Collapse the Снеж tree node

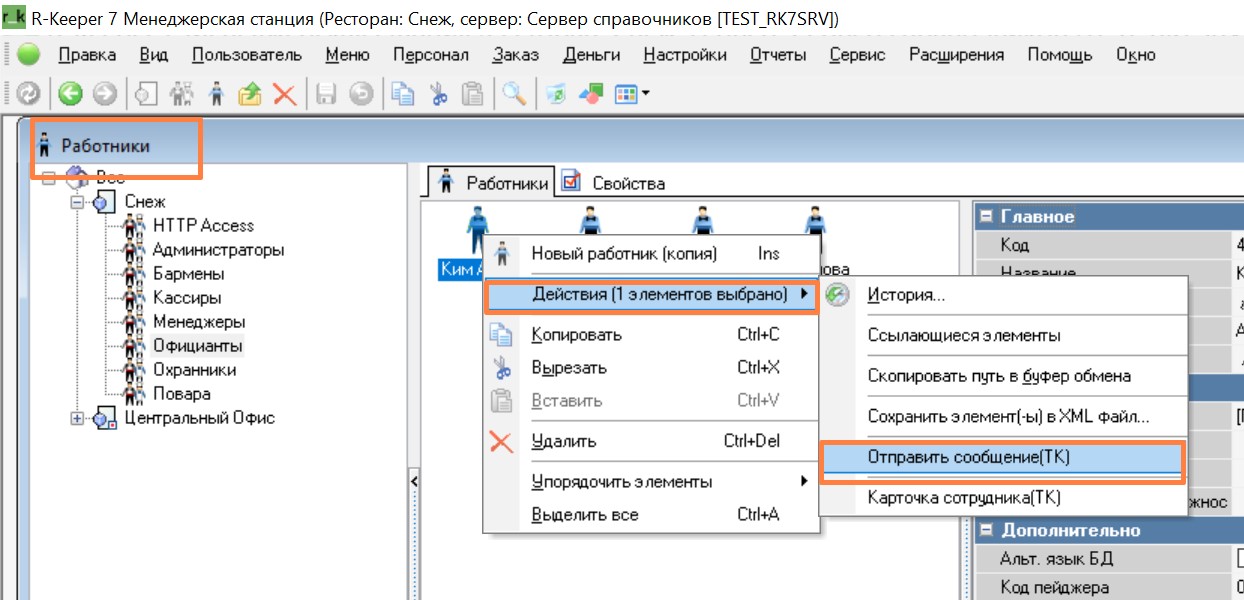77,202
